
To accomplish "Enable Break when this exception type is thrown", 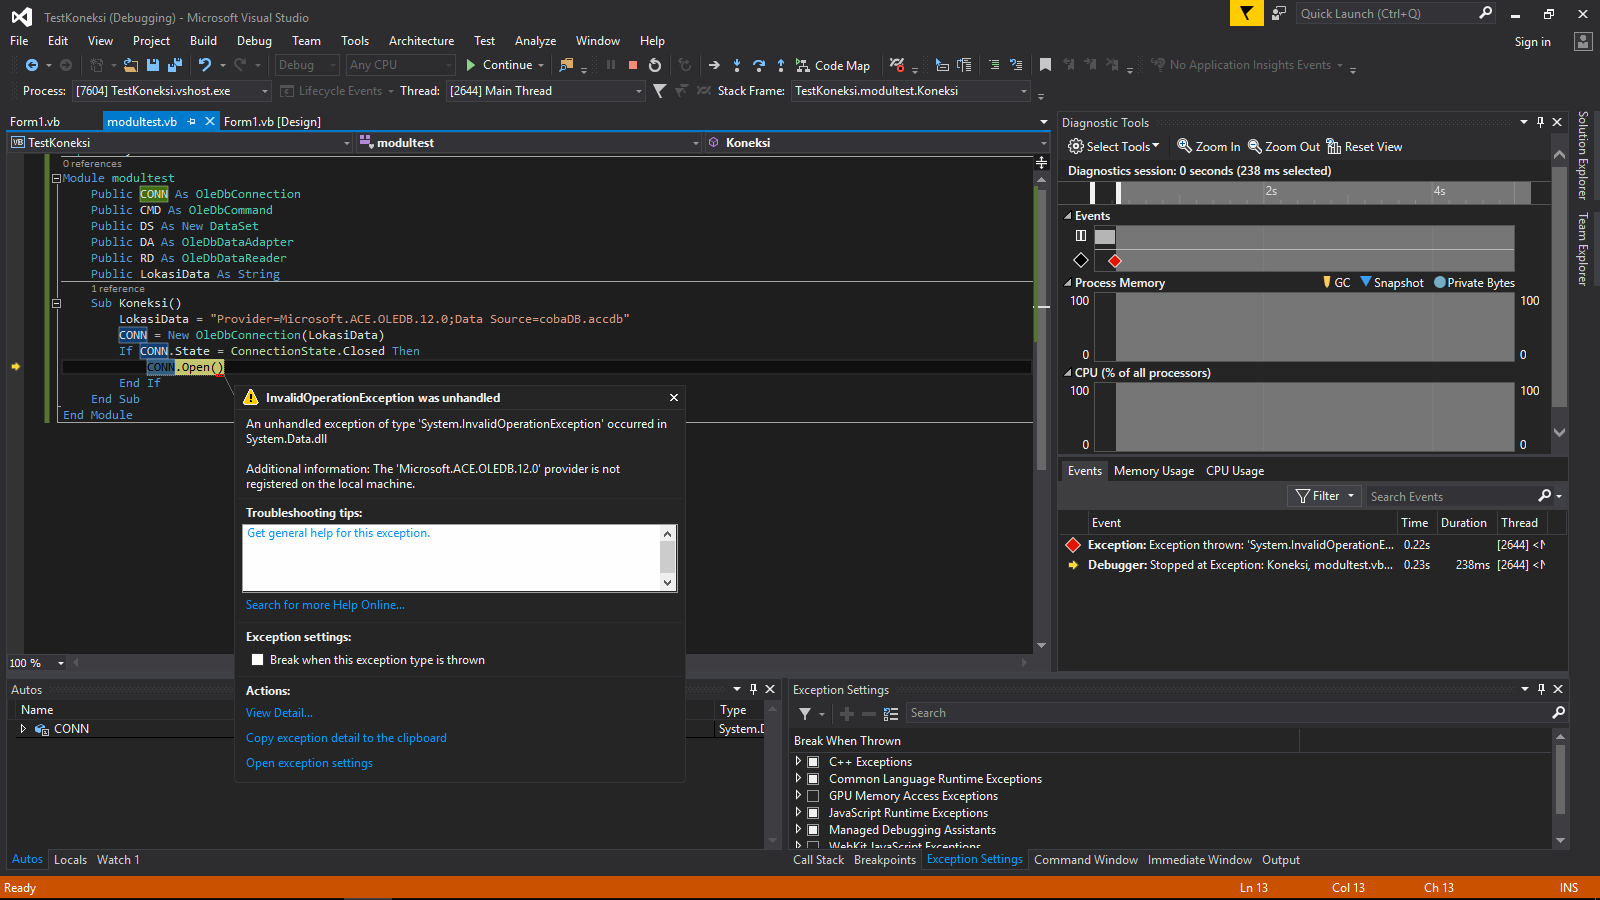I will pos(258,660).
